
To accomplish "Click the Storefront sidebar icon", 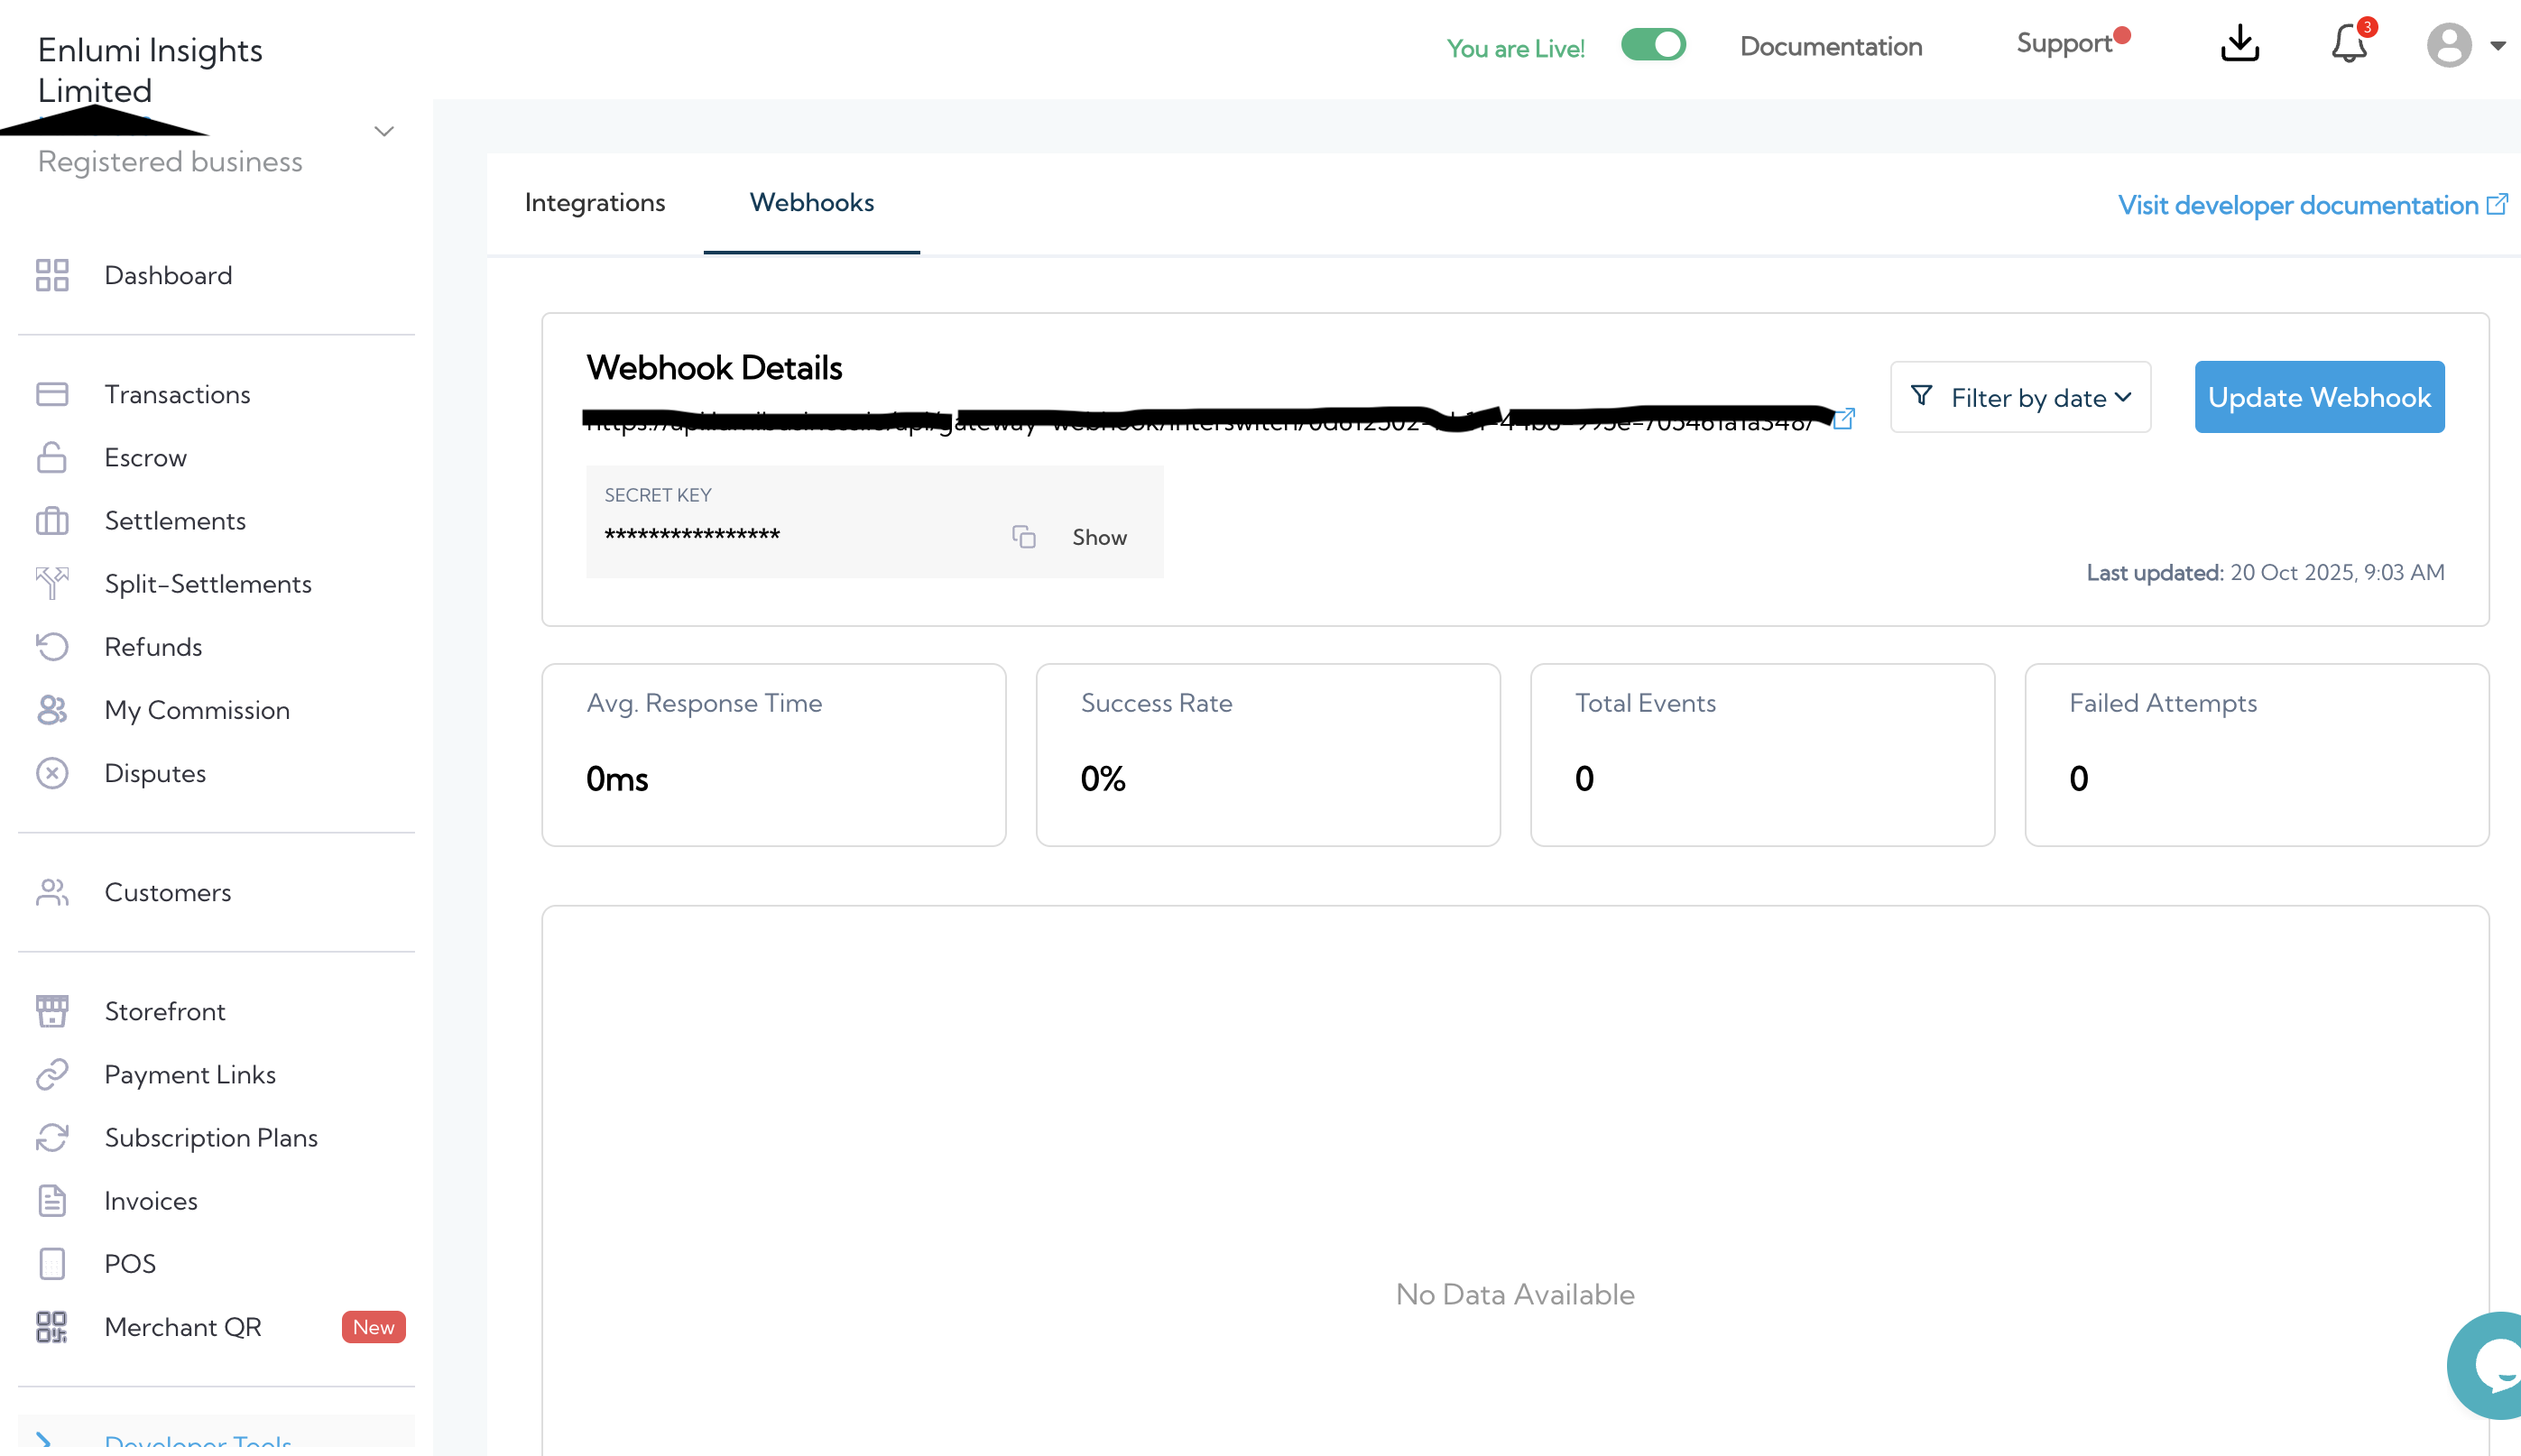I will click(52, 1011).
